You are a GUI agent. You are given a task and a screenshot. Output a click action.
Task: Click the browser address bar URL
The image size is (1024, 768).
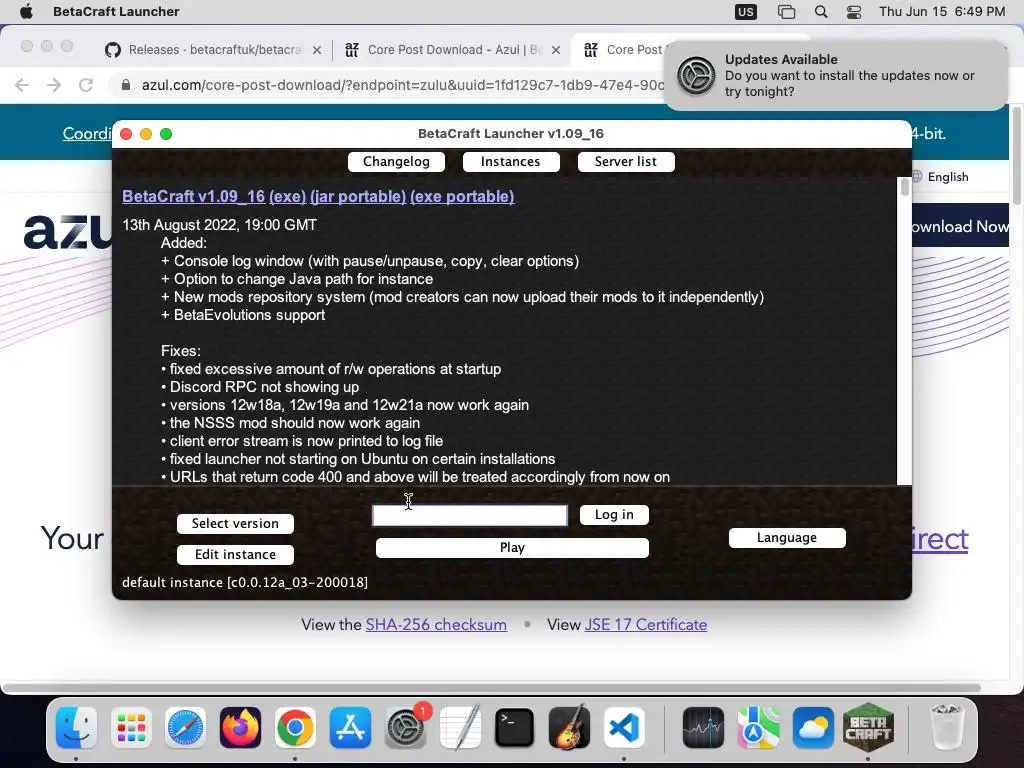403,85
